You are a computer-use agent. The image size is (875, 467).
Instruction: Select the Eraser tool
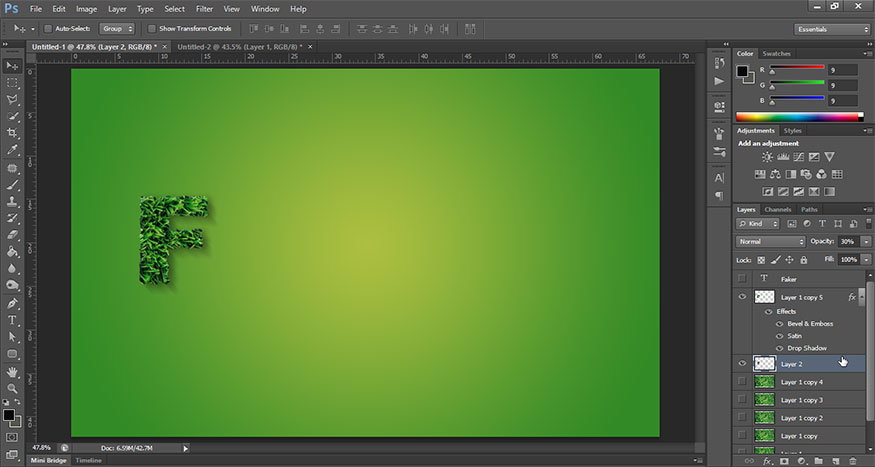tap(12, 235)
